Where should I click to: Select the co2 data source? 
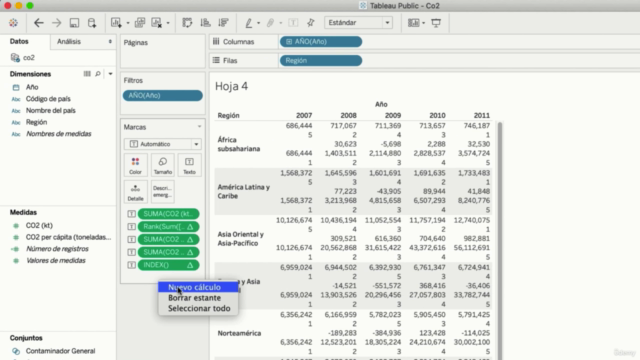coord(29,58)
